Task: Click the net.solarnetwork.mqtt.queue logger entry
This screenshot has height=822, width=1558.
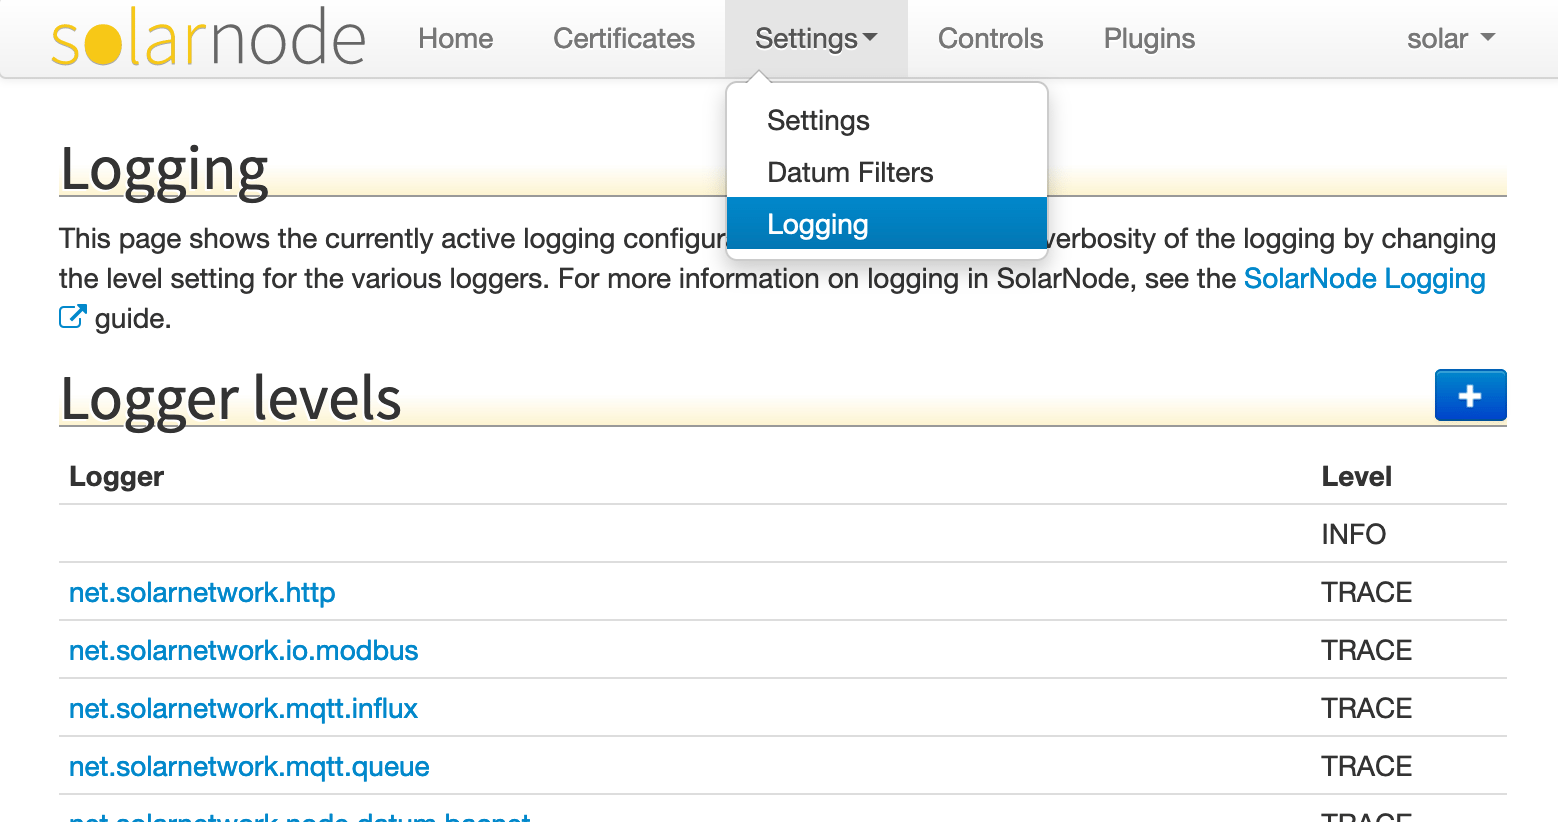Action: pyautogui.click(x=248, y=766)
